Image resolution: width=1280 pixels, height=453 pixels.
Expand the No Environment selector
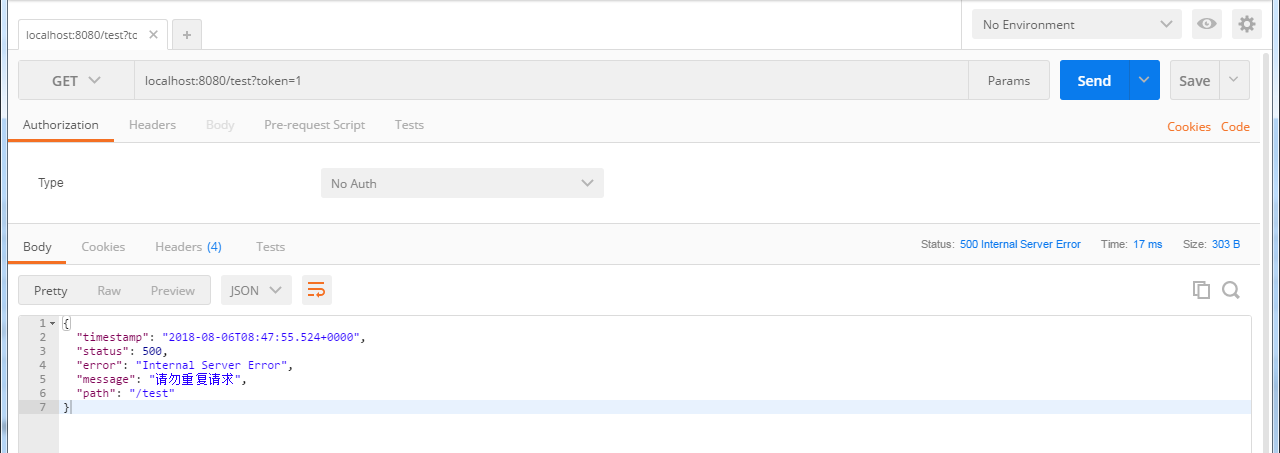1077,24
